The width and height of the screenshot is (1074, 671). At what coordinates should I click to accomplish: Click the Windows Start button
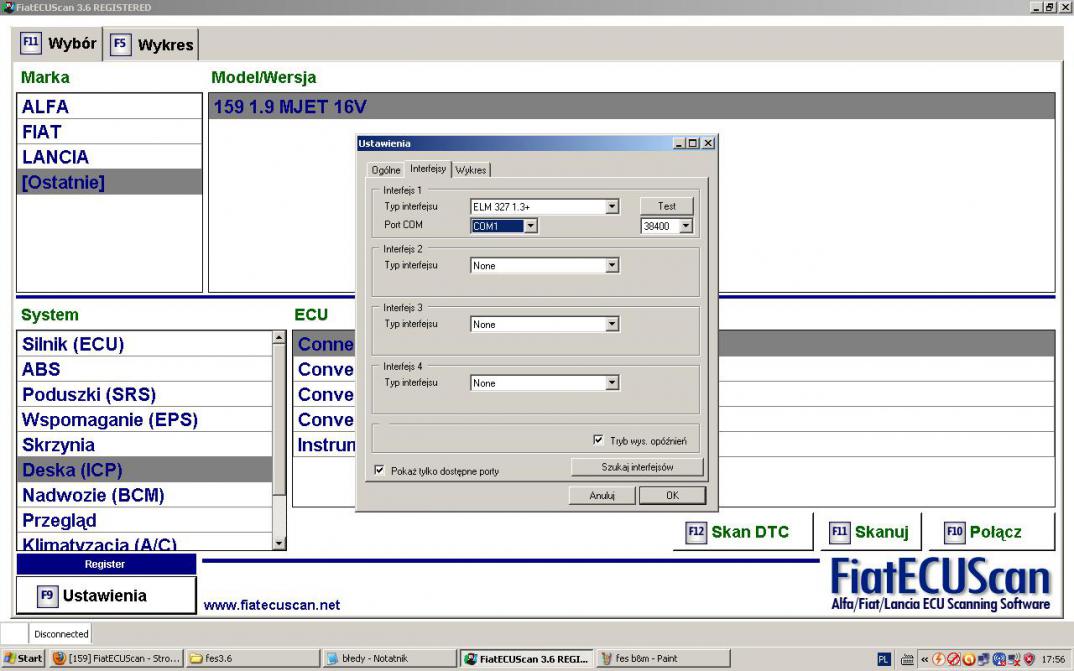pos(23,659)
